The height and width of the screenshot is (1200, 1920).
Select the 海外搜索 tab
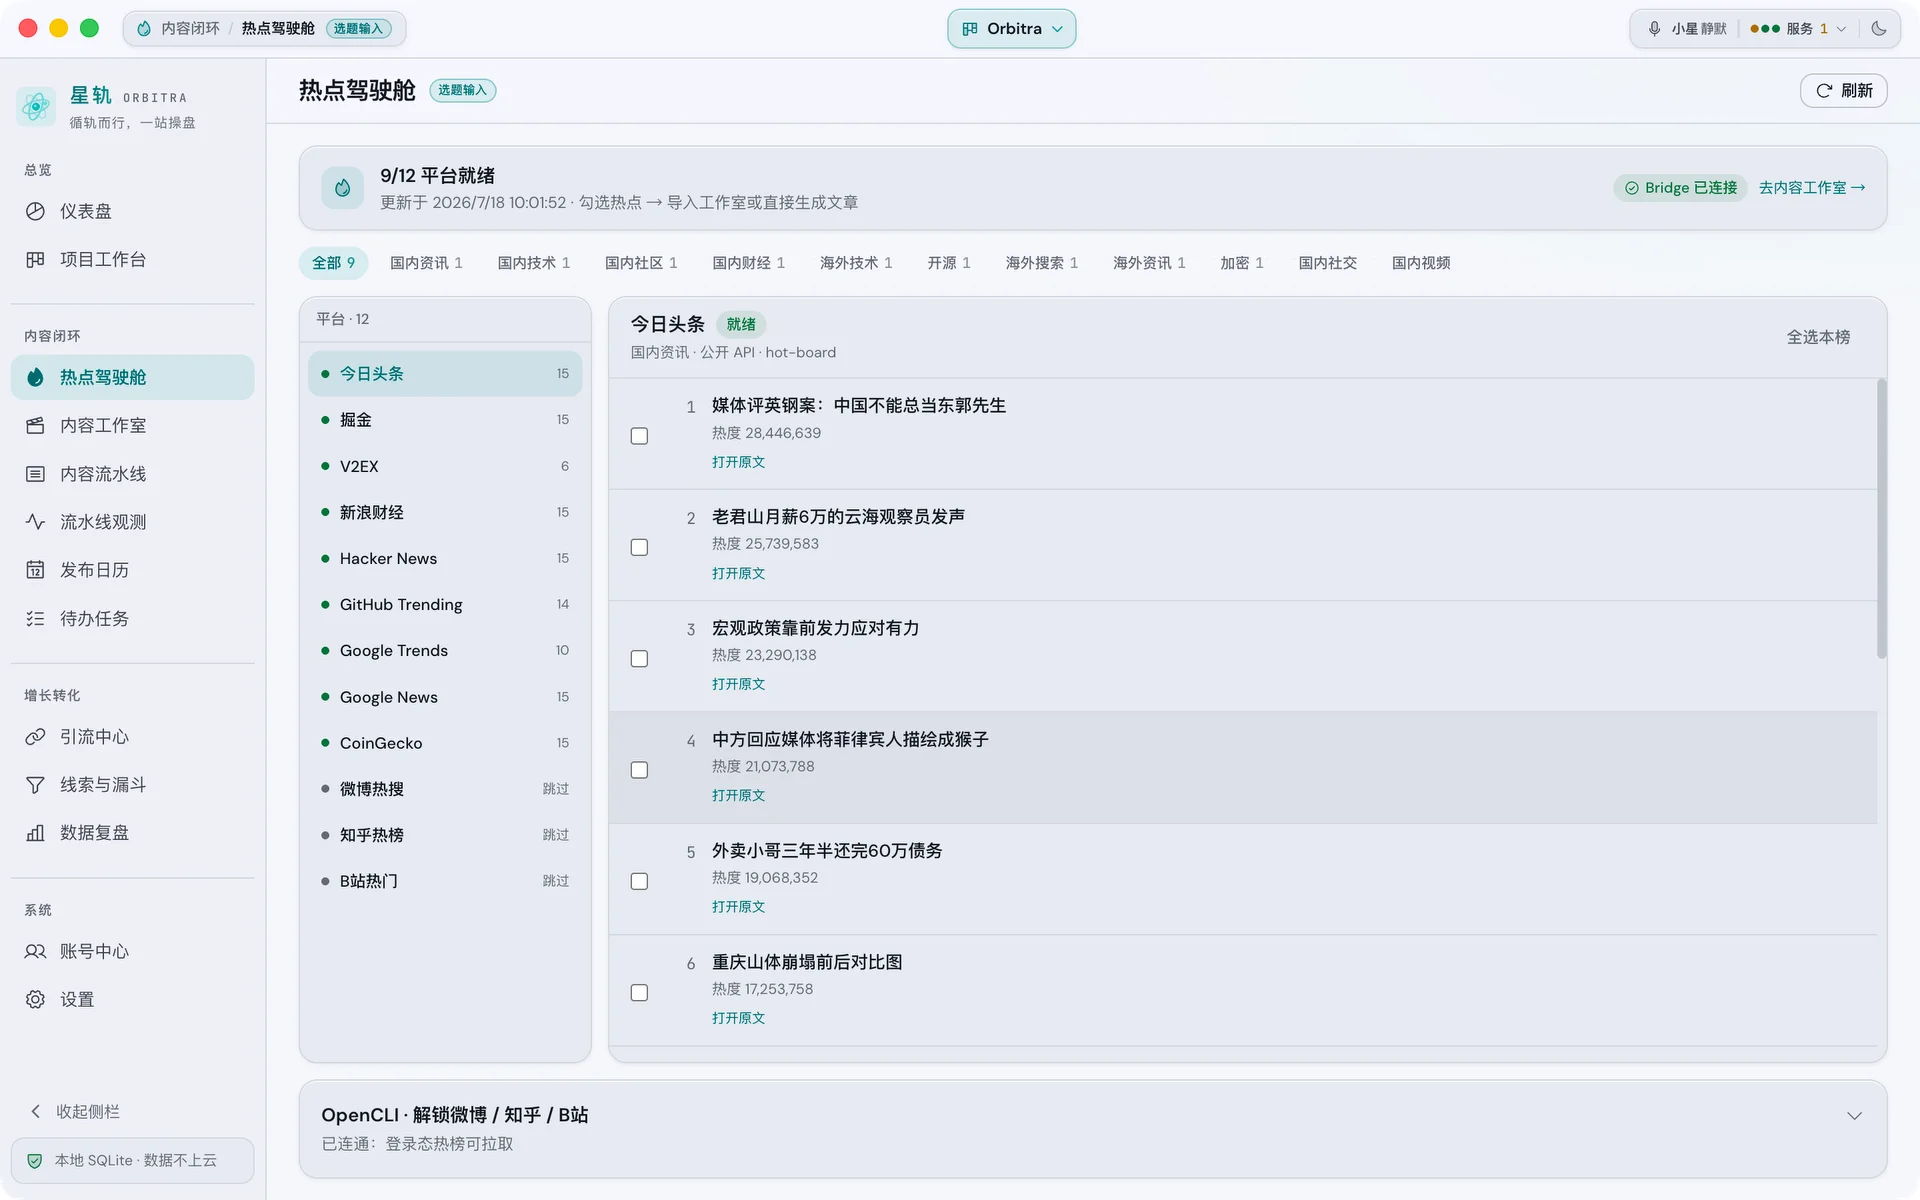pyautogui.click(x=1042, y=263)
